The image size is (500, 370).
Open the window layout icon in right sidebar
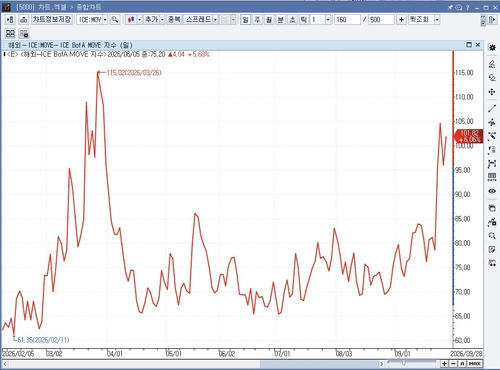[x=492, y=208]
